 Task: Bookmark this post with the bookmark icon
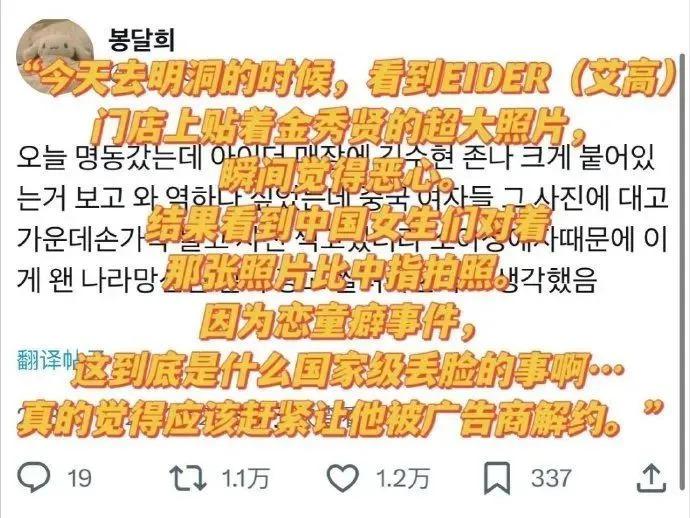pos(497,478)
